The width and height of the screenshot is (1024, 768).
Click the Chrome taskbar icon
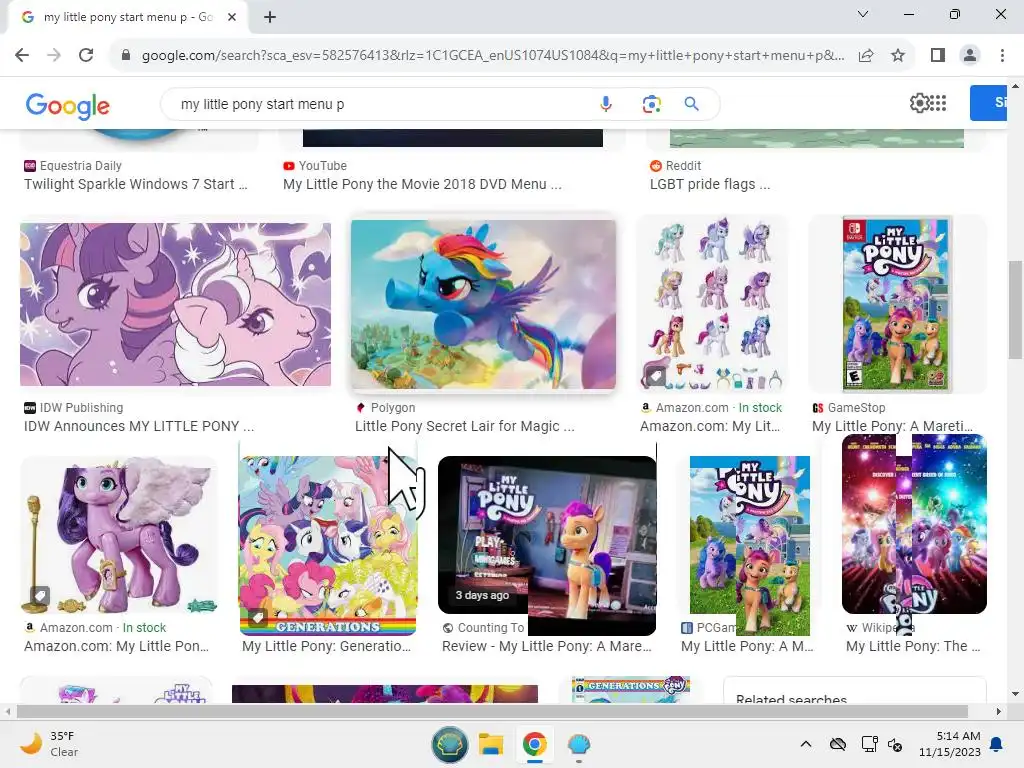pyautogui.click(x=534, y=744)
